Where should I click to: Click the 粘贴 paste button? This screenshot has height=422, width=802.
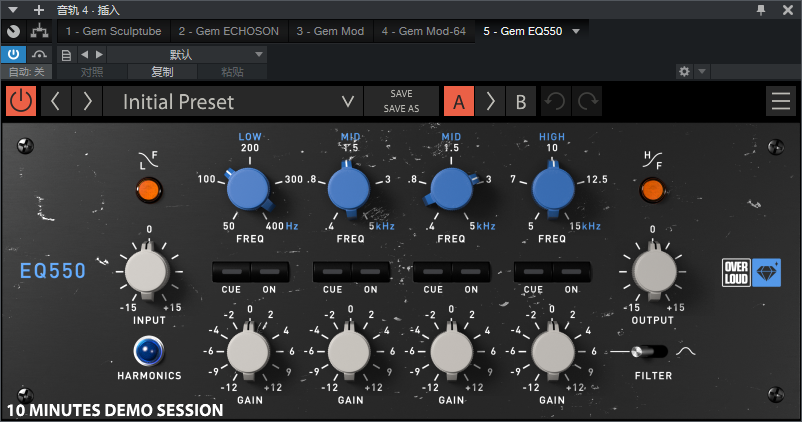232,72
